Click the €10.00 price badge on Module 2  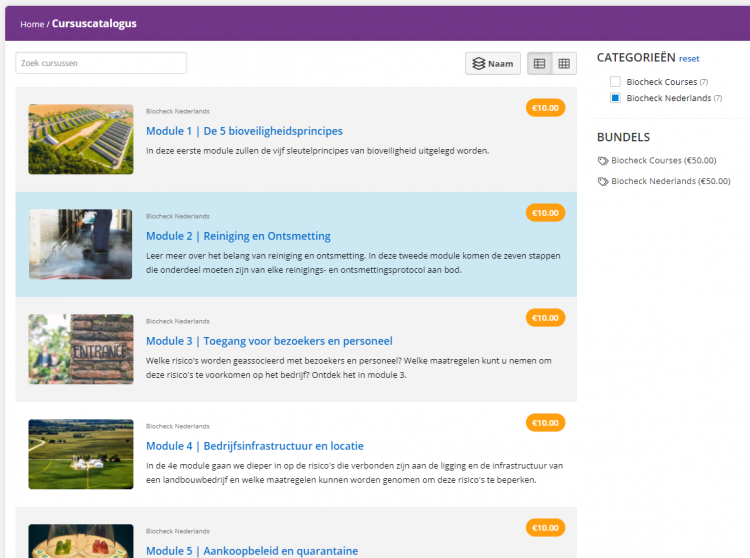click(545, 213)
